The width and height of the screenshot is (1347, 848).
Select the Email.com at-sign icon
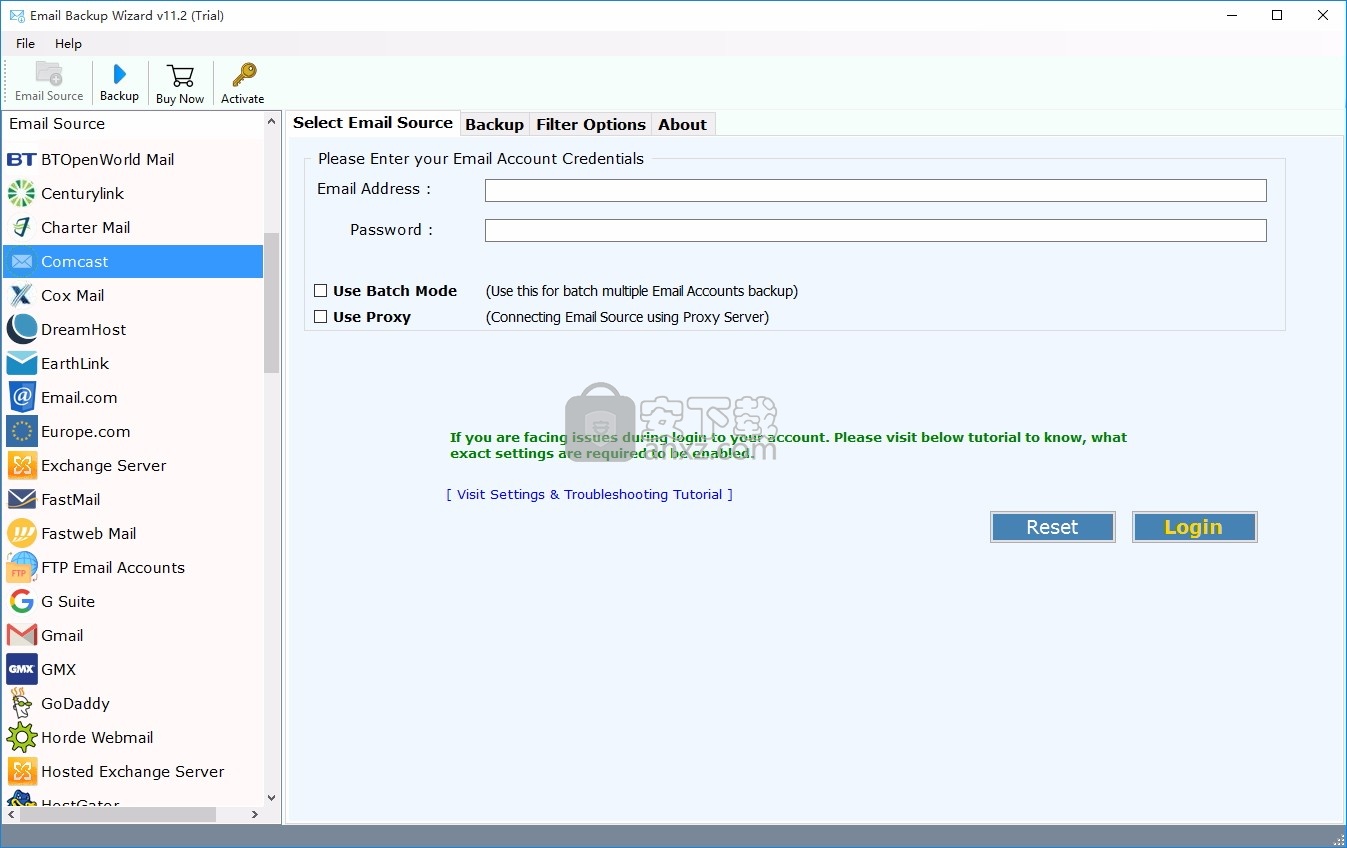click(21, 397)
